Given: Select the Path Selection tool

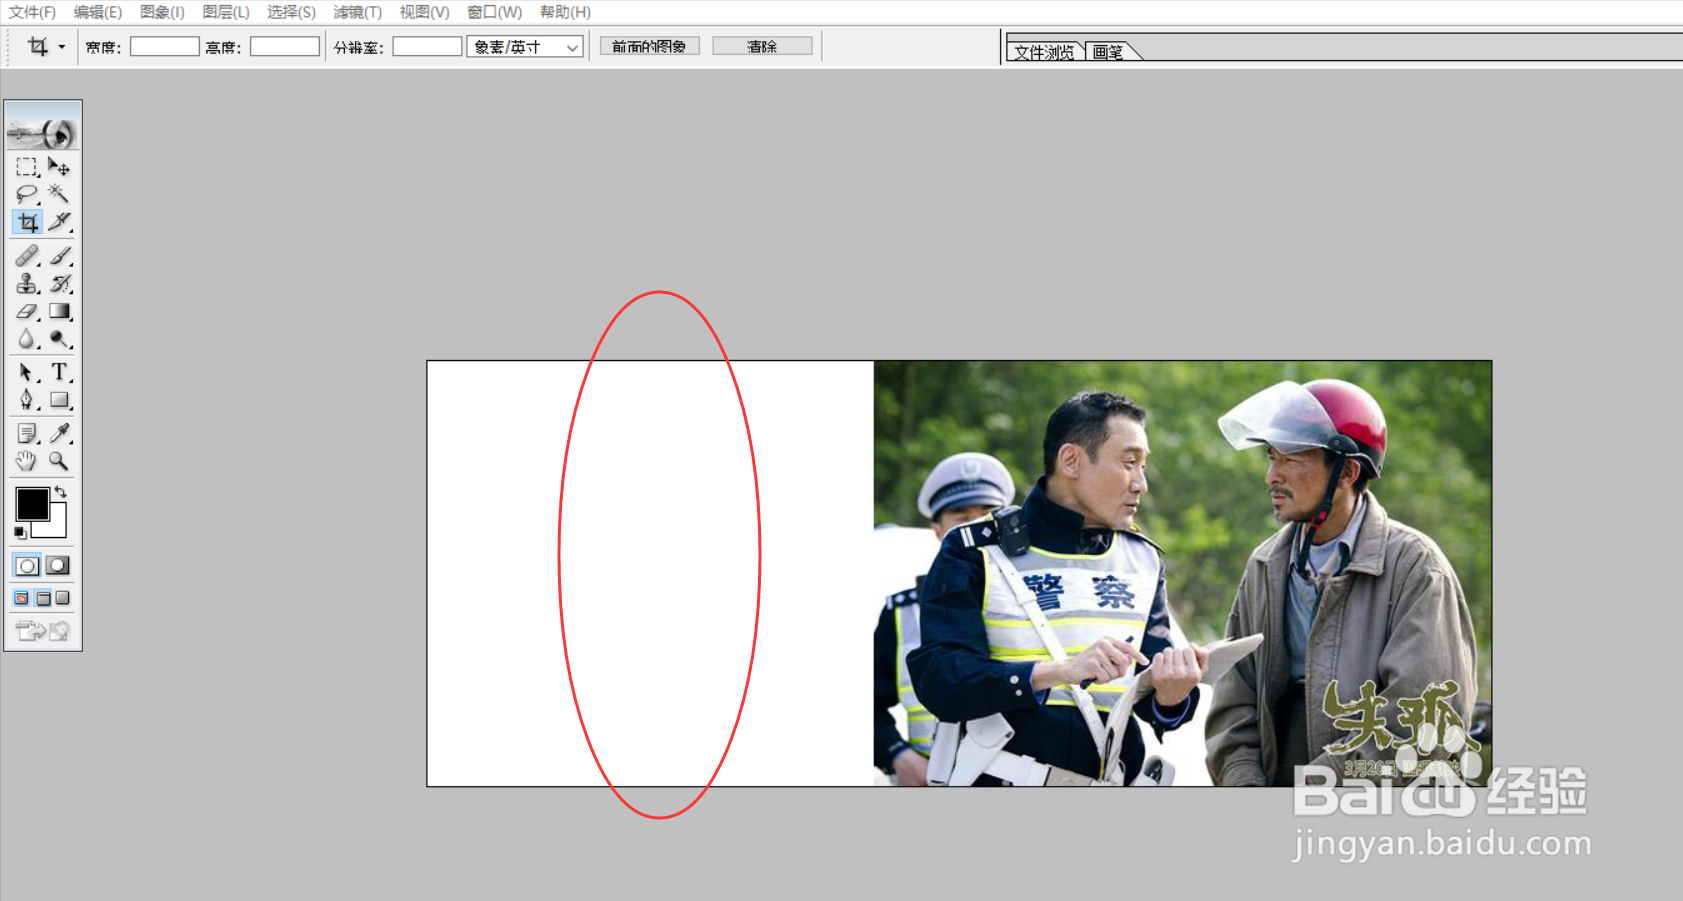Looking at the screenshot, I should (x=27, y=372).
